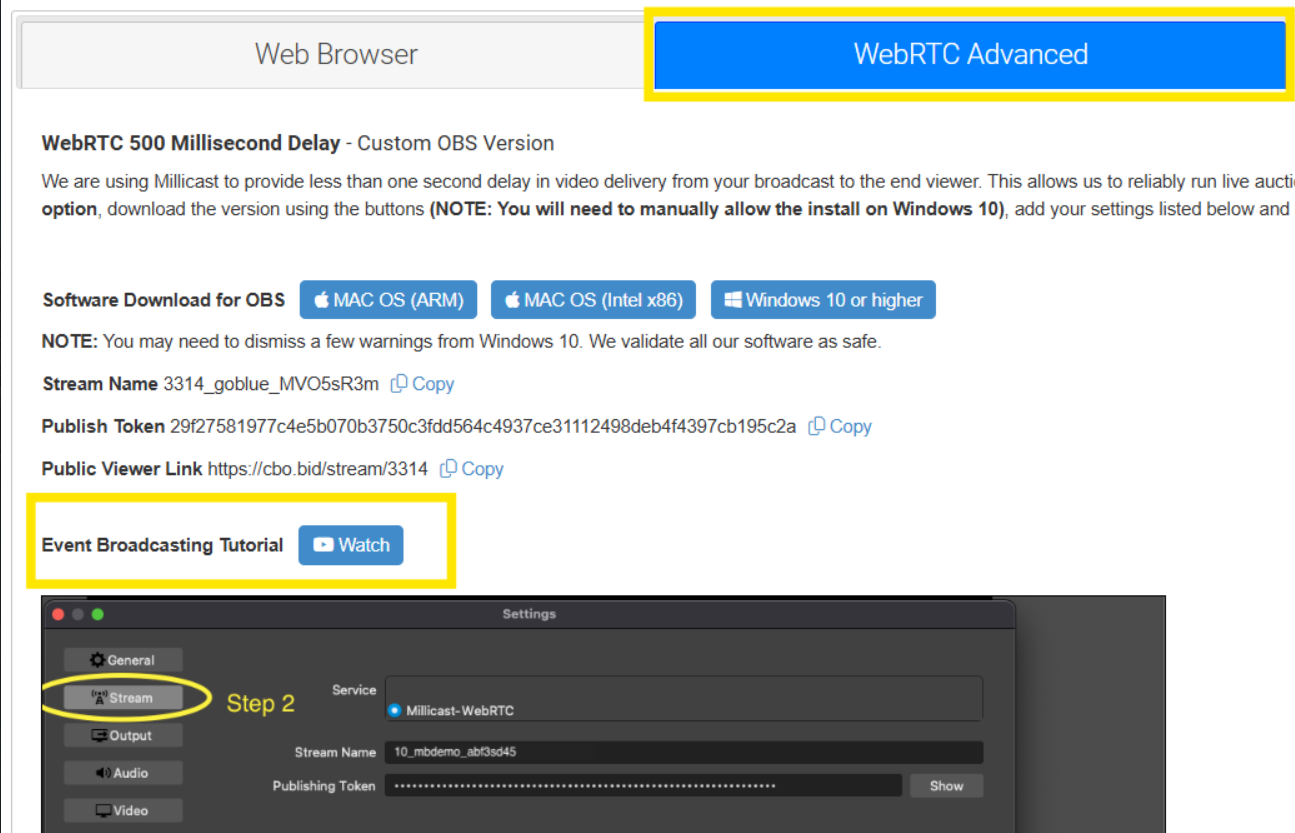The height and width of the screenshot is (833, 1295).
Task: Select the Millicast-WebRTC service radio button
Action: point(394,711)
